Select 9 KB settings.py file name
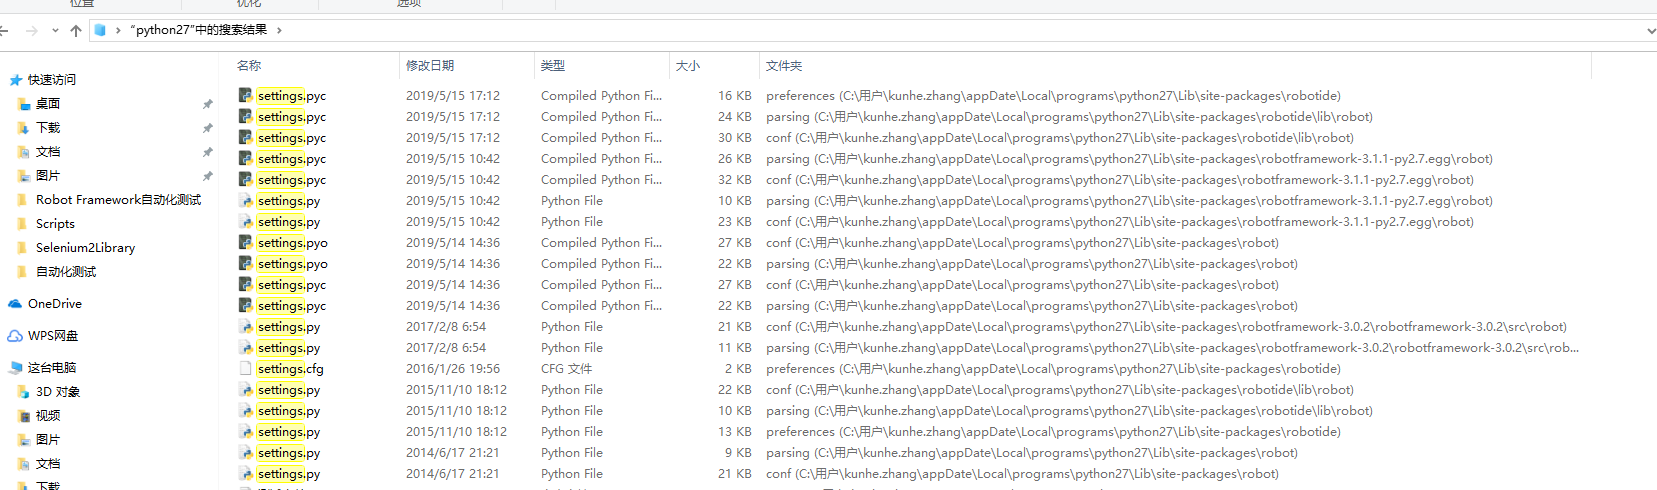Image resolution: width=1657 pixels, height=490 pixels. point(288,453)
